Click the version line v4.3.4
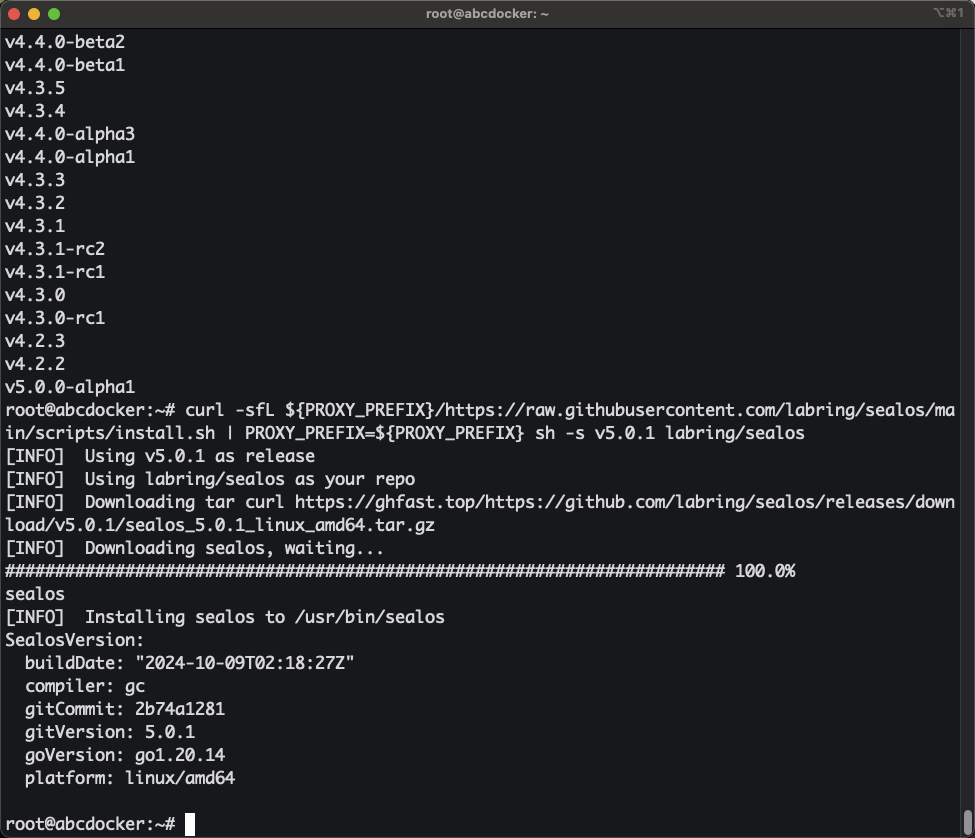The height and width of the screenshot is (838, 975). (x=35, y=111)
